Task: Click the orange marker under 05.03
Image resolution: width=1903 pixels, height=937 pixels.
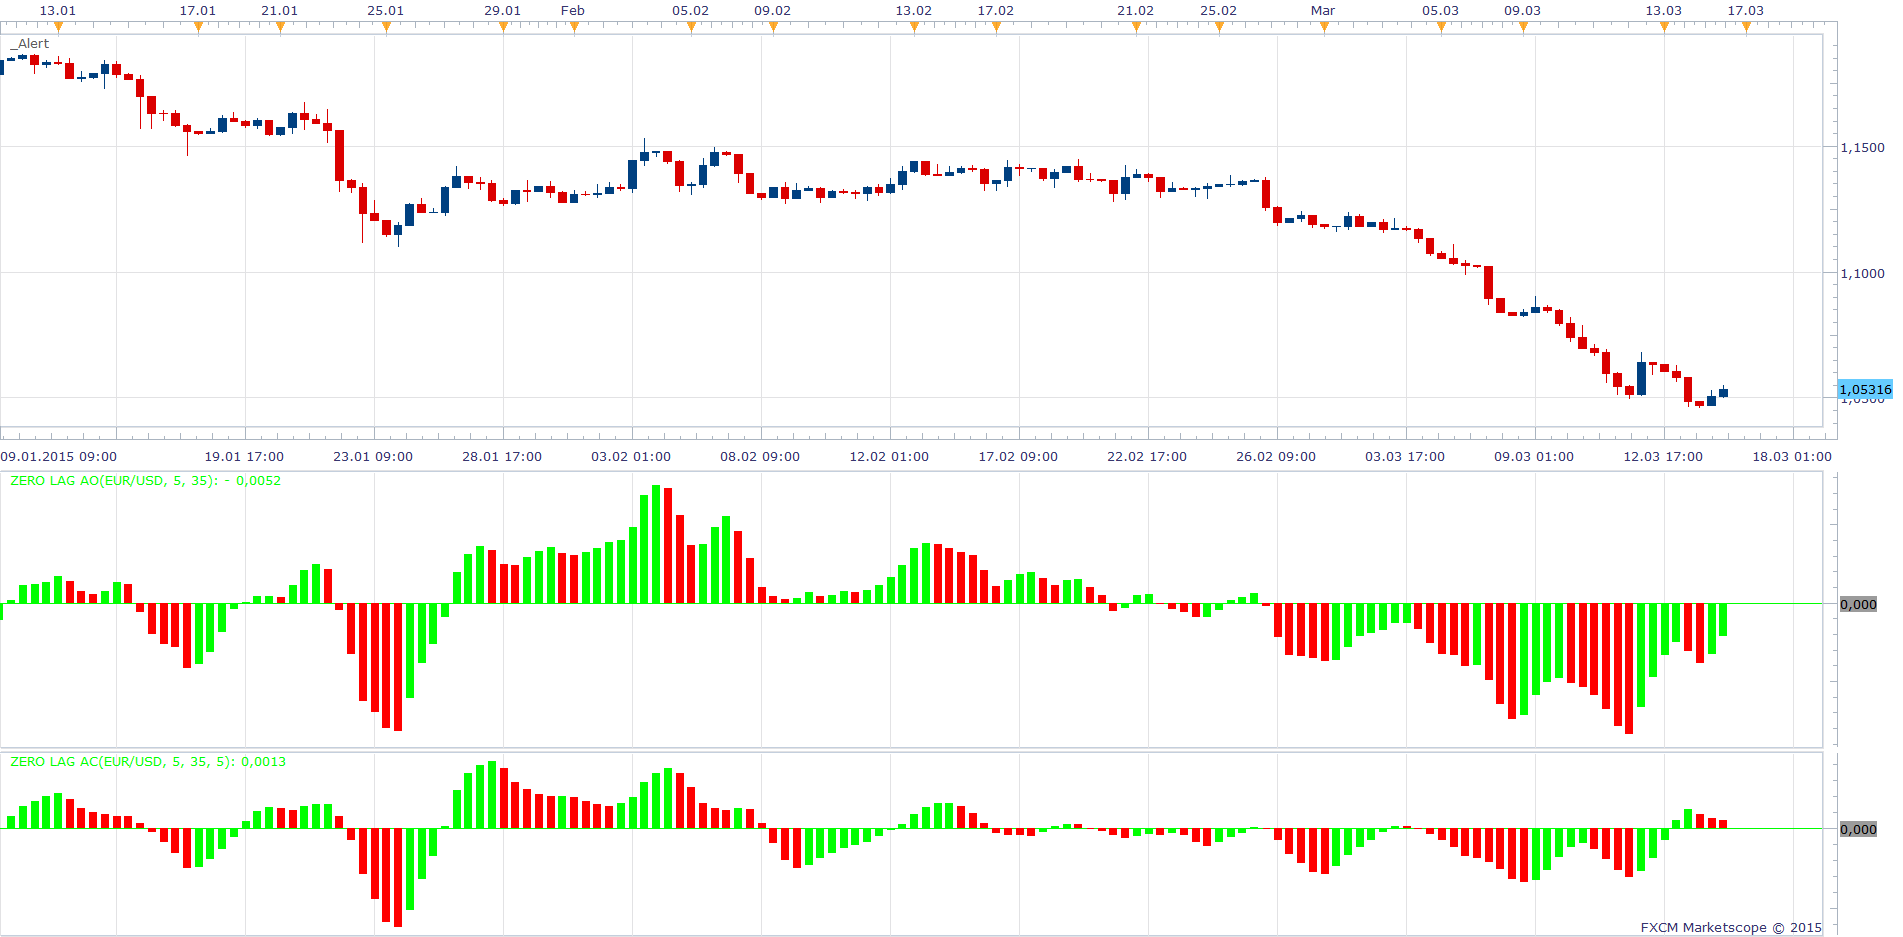Action: point(1441,27)
